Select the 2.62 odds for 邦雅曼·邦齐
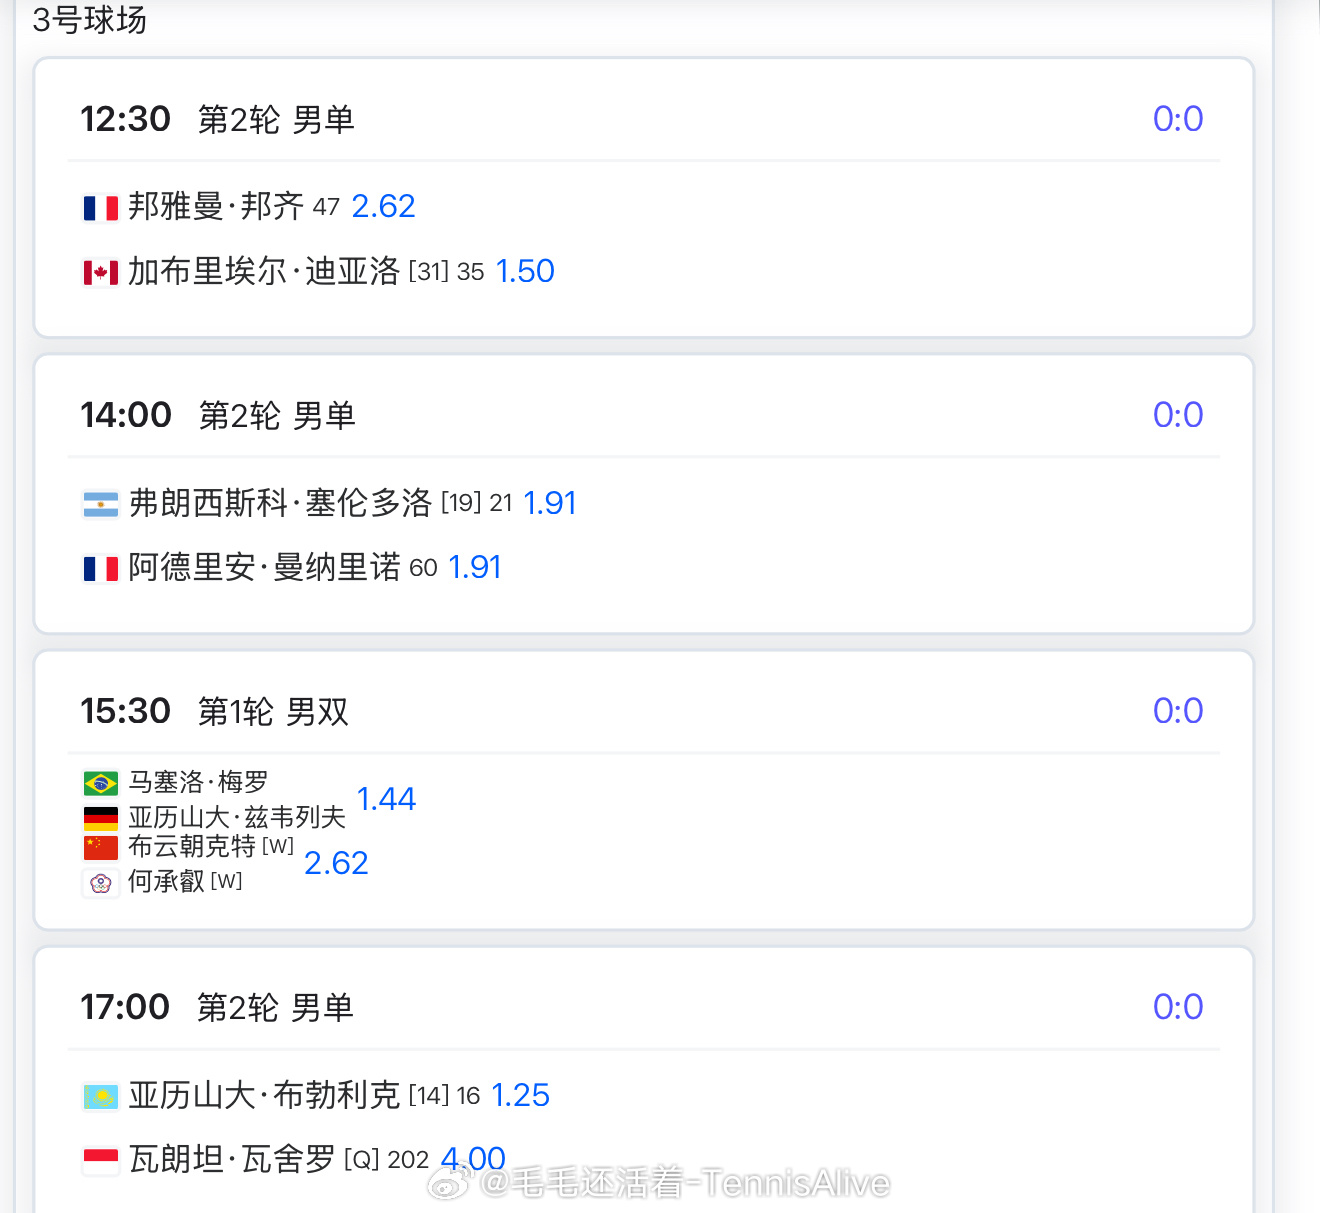 pos(383,206)
